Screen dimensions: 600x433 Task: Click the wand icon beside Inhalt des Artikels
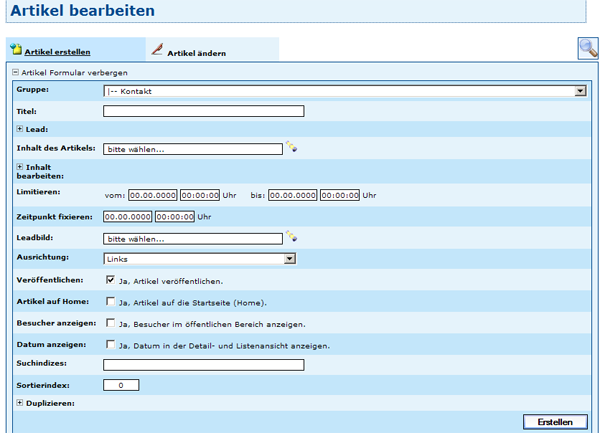coord(291,148)
